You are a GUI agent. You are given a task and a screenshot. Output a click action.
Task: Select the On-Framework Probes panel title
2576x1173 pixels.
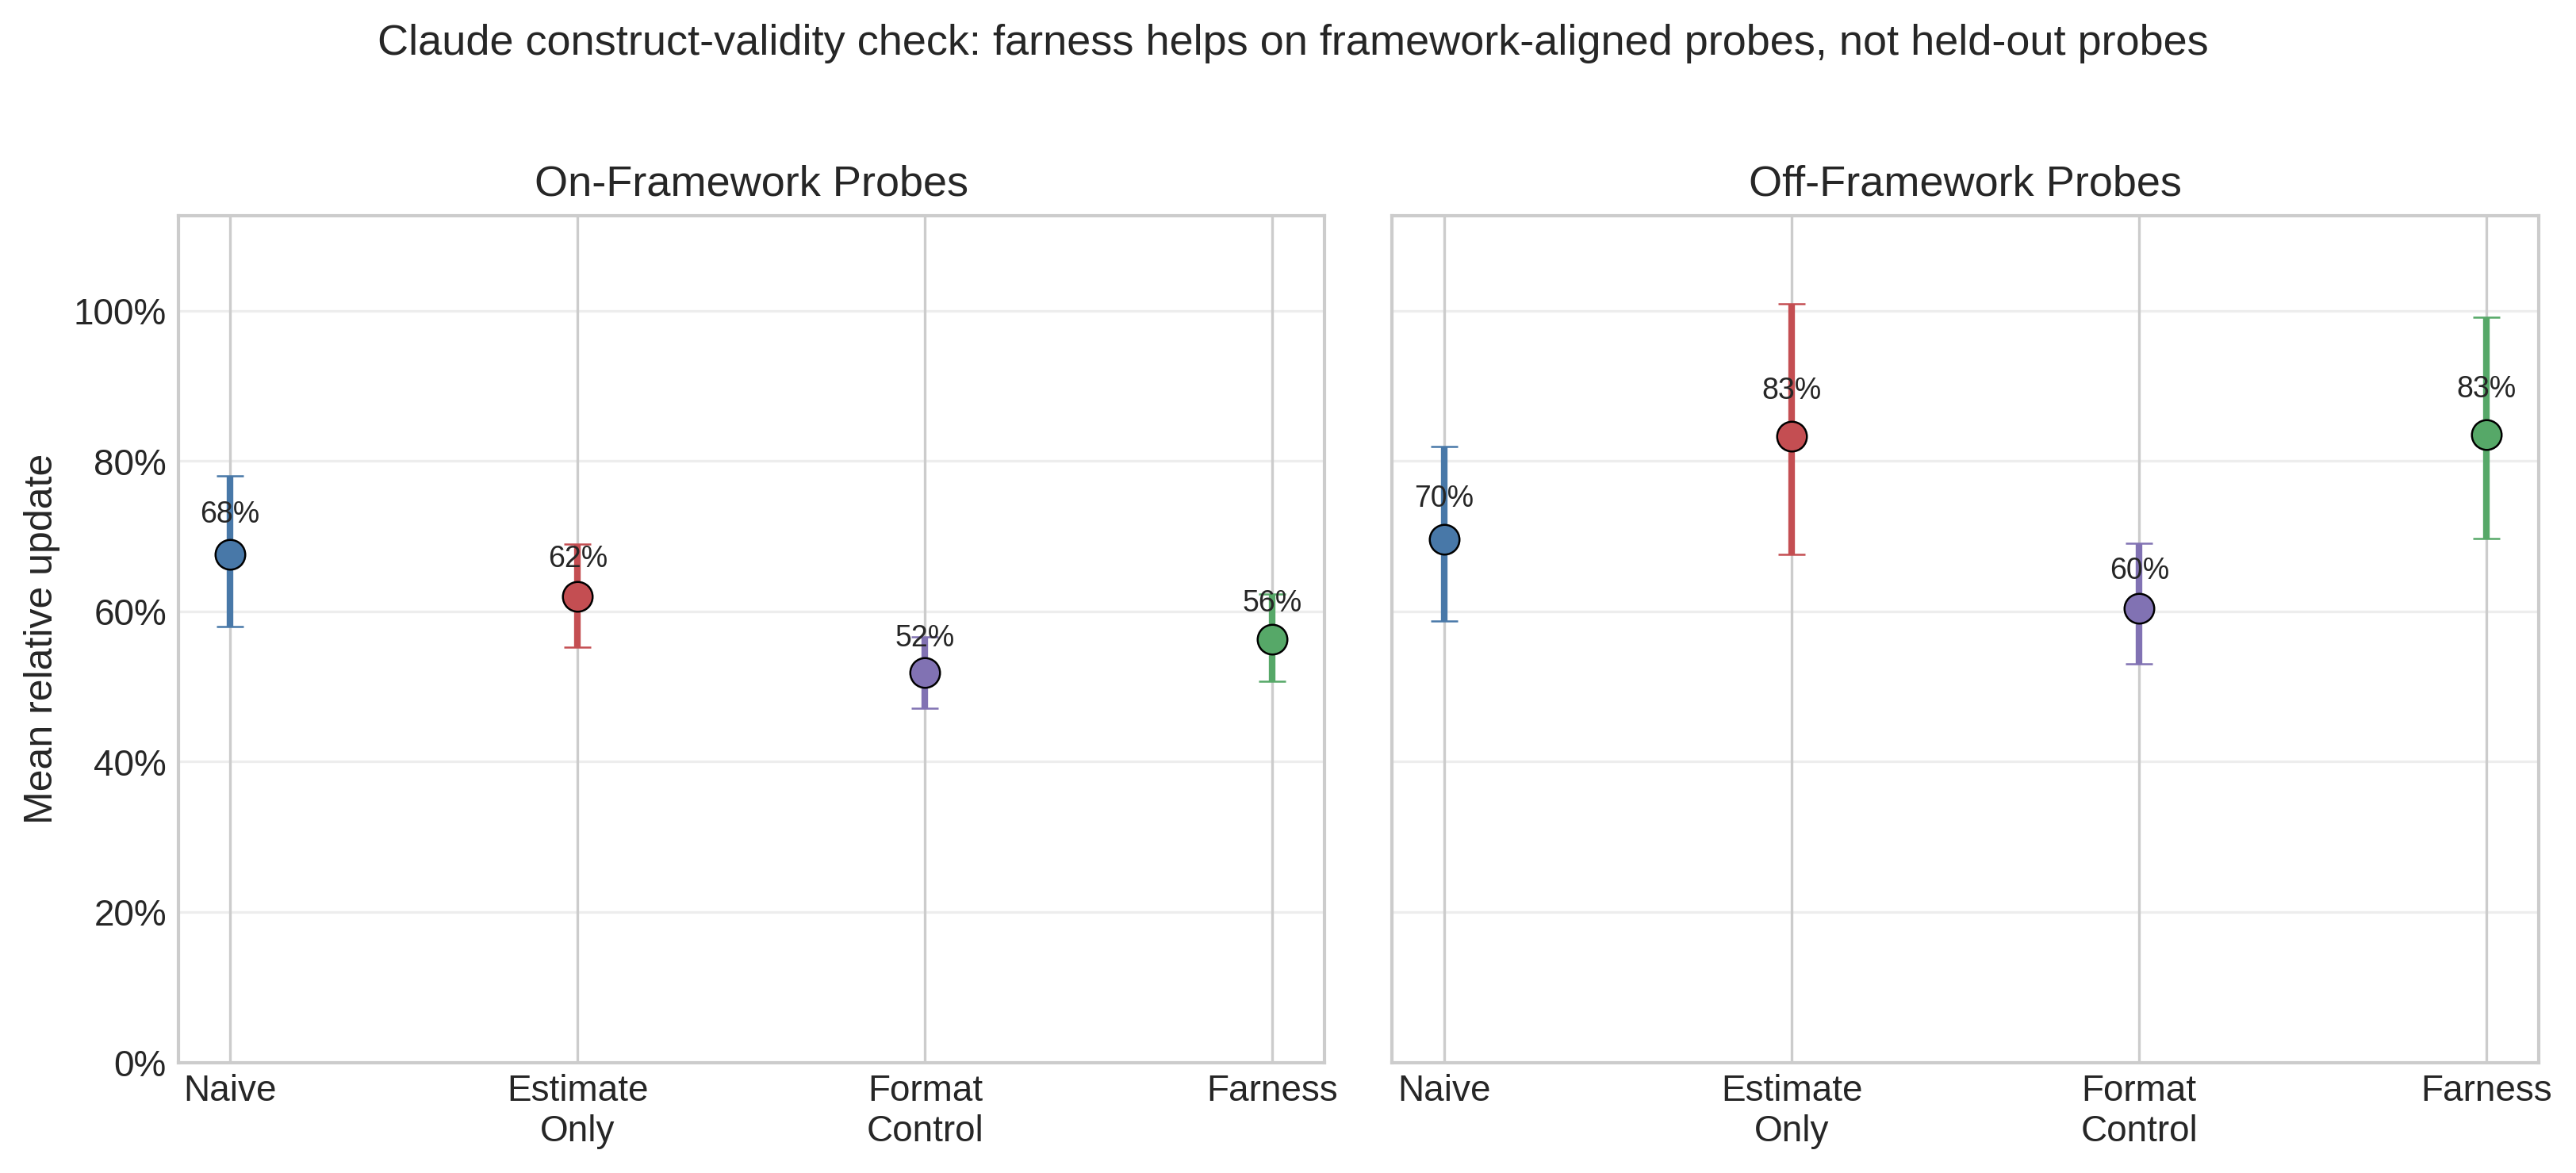(x=751, y=182)
